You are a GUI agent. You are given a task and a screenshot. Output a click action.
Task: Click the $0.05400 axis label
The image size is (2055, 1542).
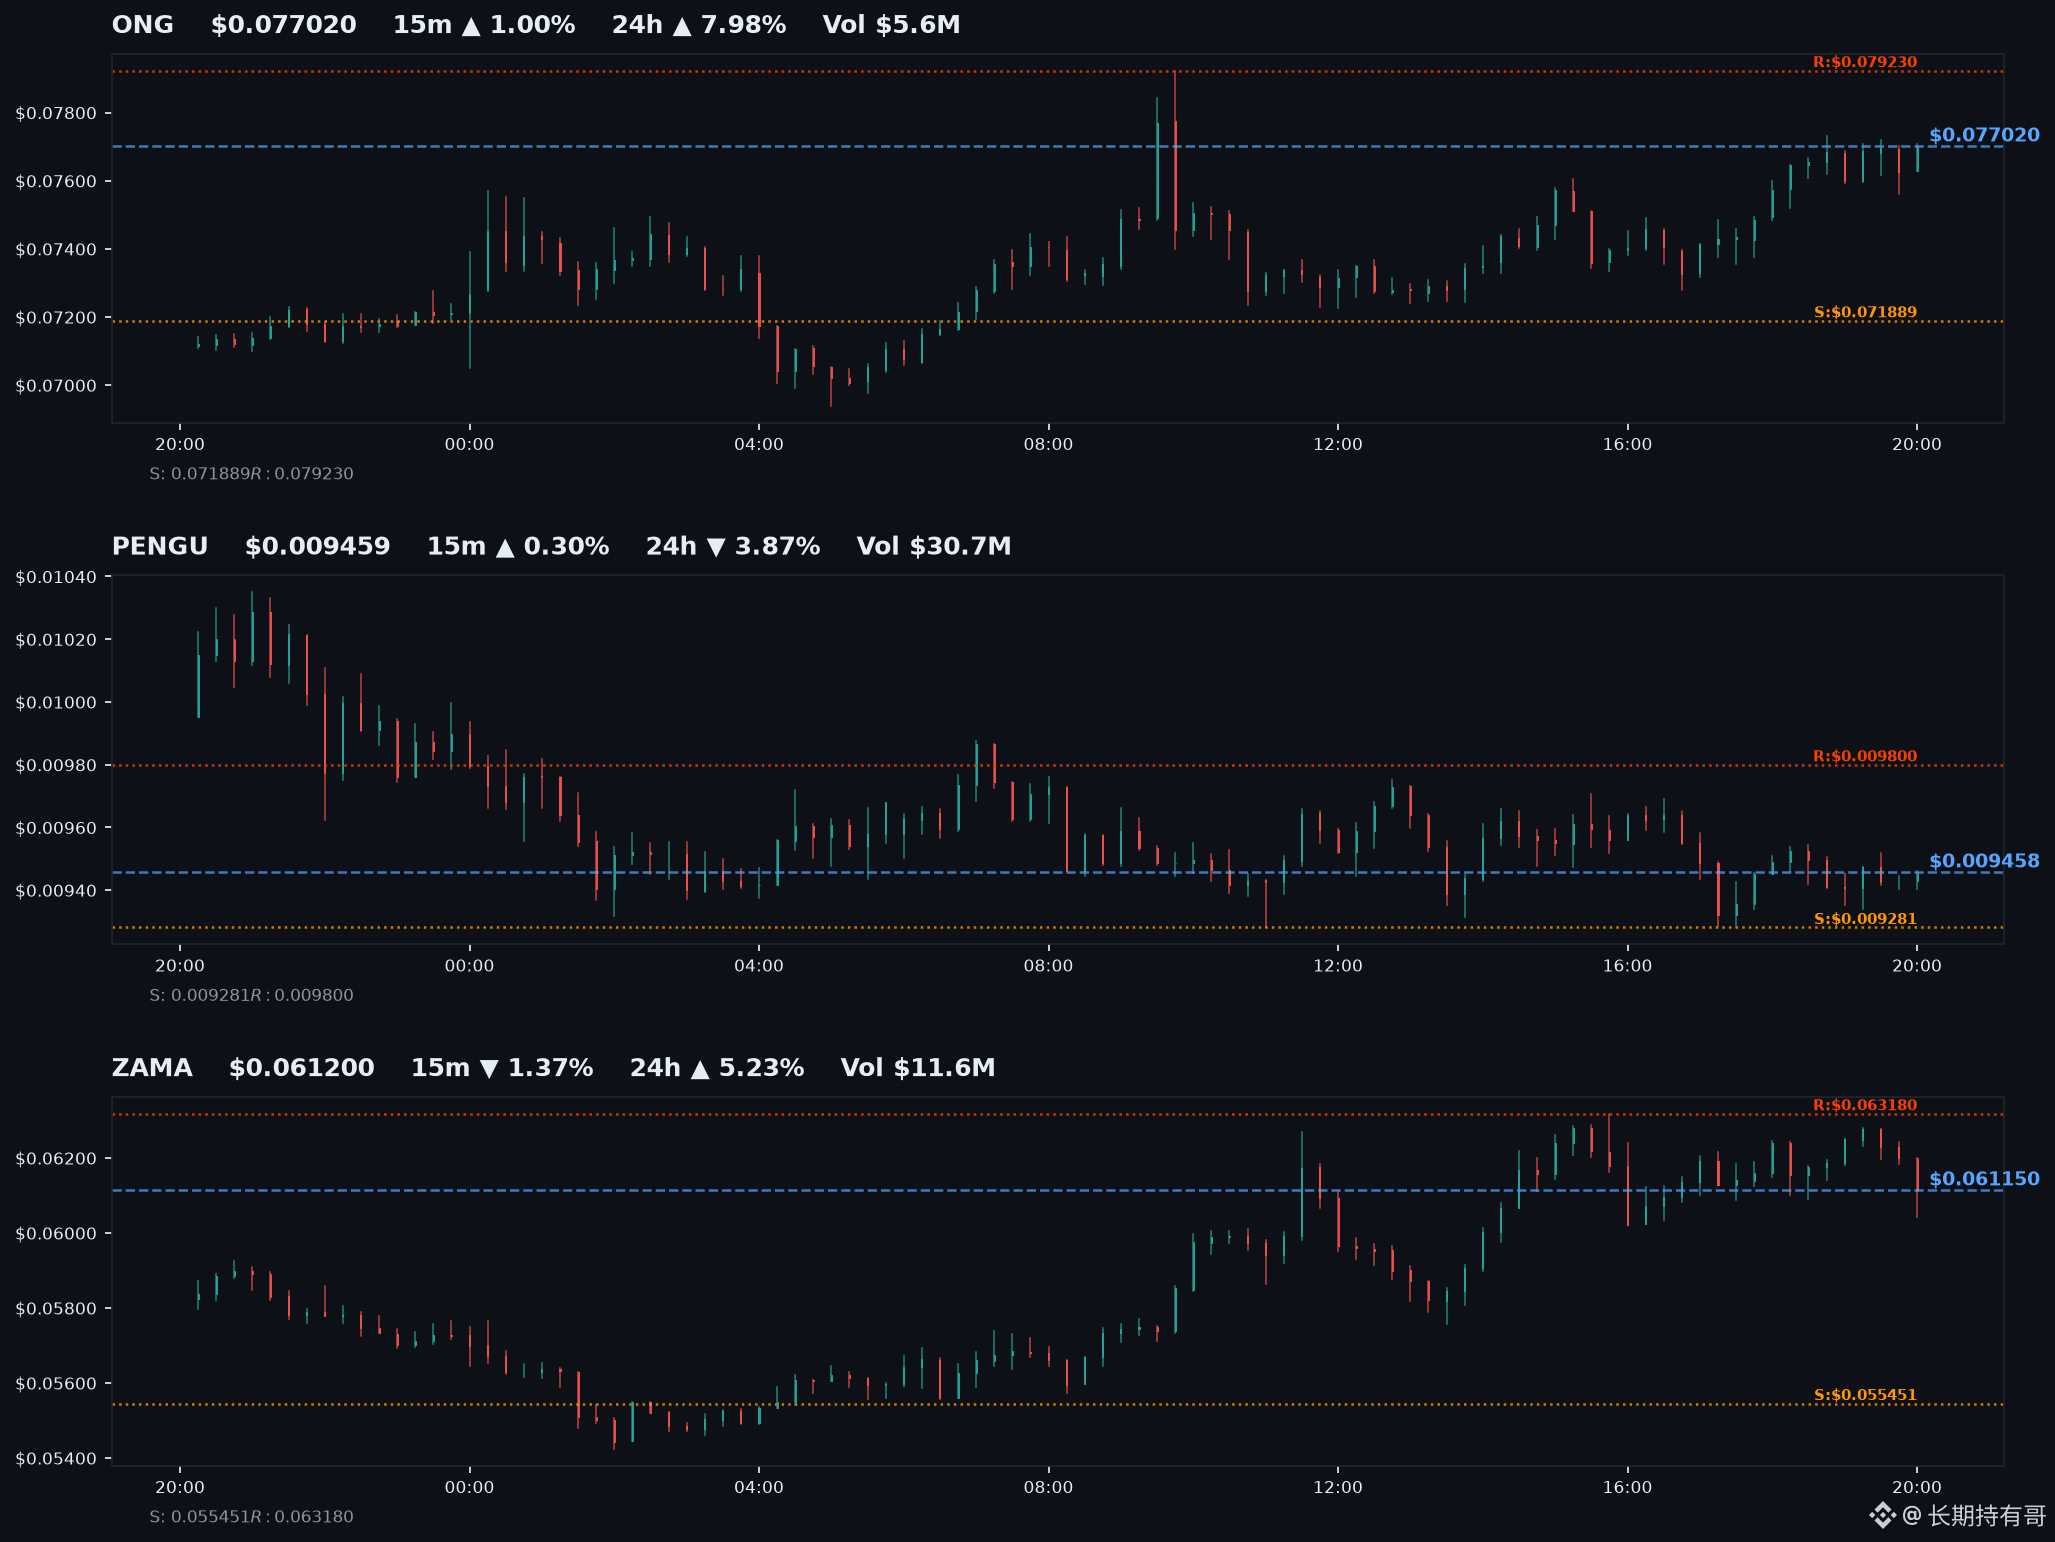tap(57, 1459)
